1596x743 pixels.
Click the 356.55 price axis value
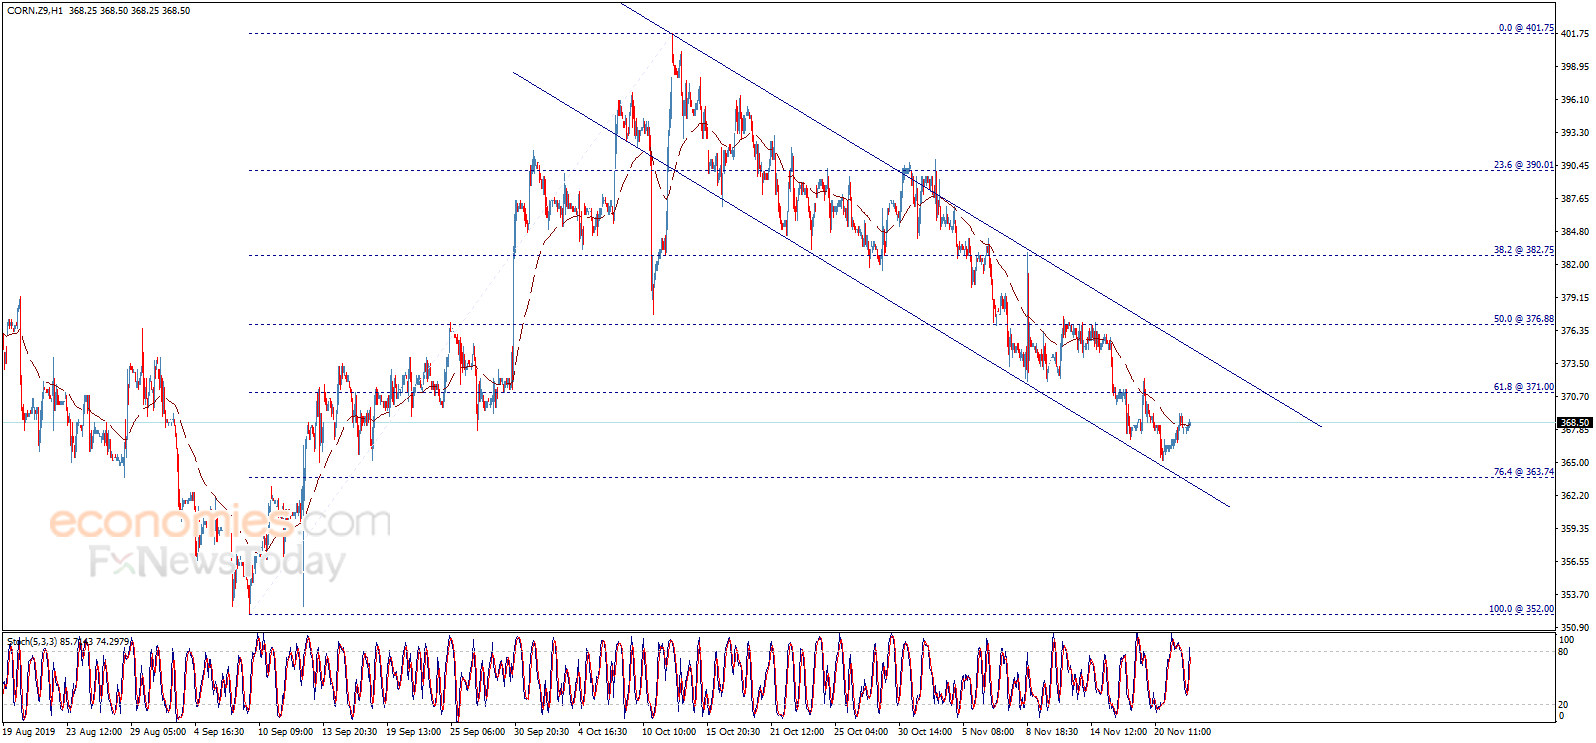tap(1575, 562)
